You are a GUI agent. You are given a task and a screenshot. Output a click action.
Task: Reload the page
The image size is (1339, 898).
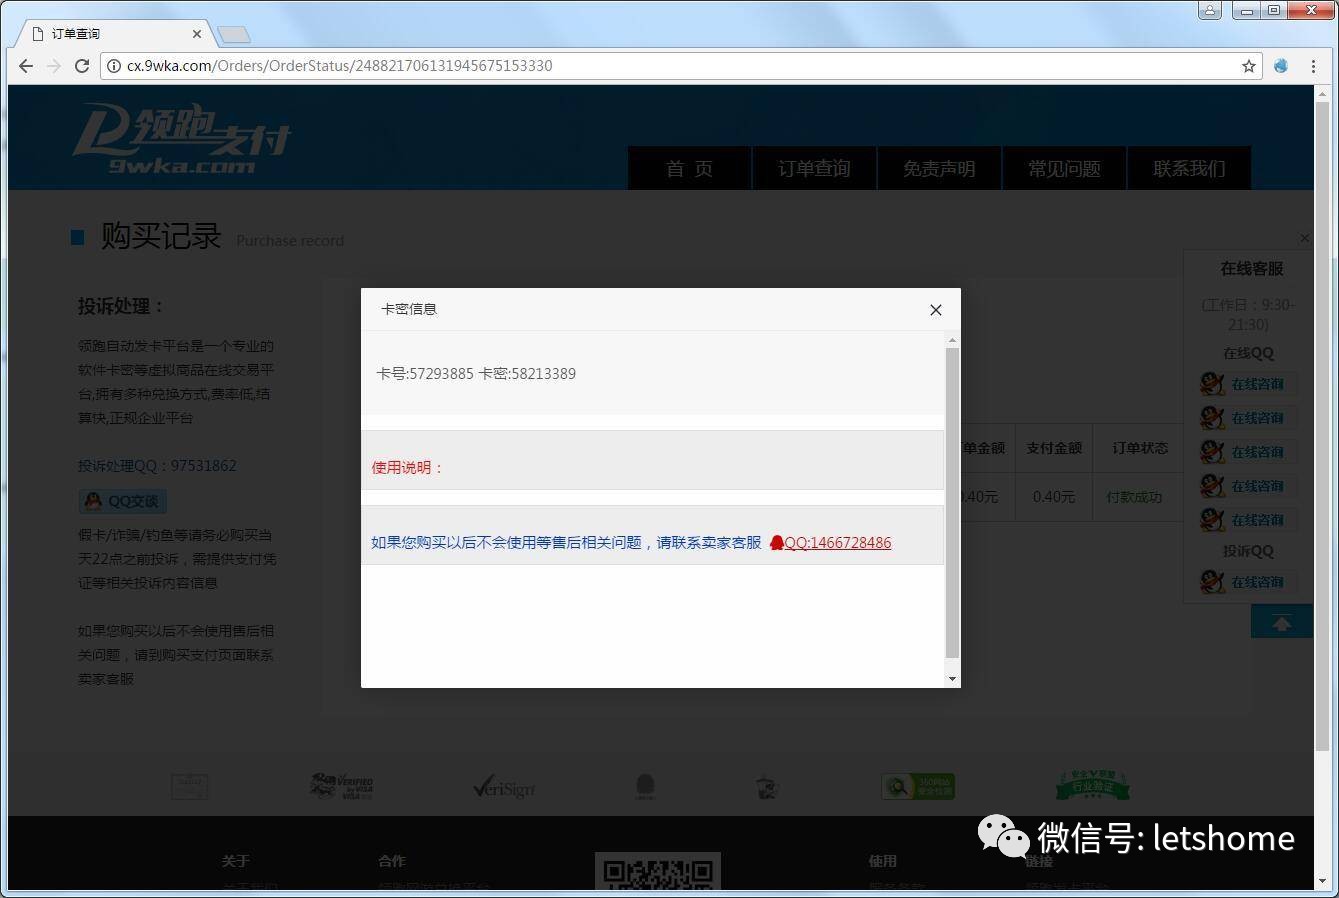(84, 66)
